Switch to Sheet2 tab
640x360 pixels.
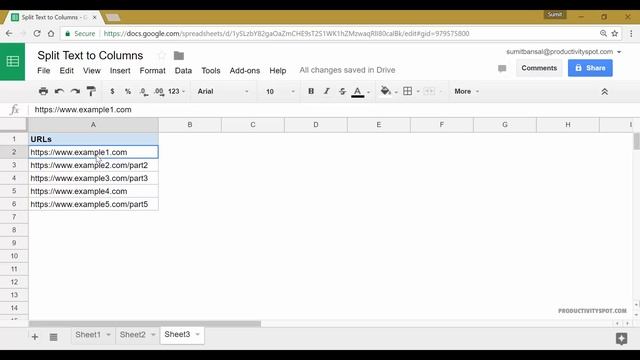tap(133, 335)
